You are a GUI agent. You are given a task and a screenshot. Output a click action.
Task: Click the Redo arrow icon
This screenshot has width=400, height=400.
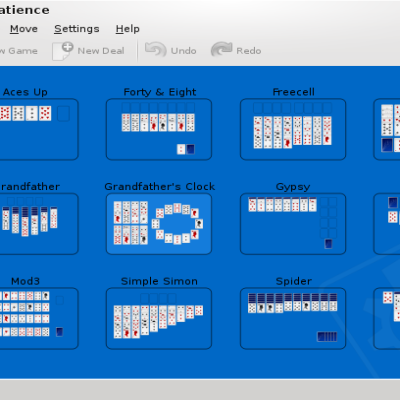pyautogui.click(x=221, y=50)
